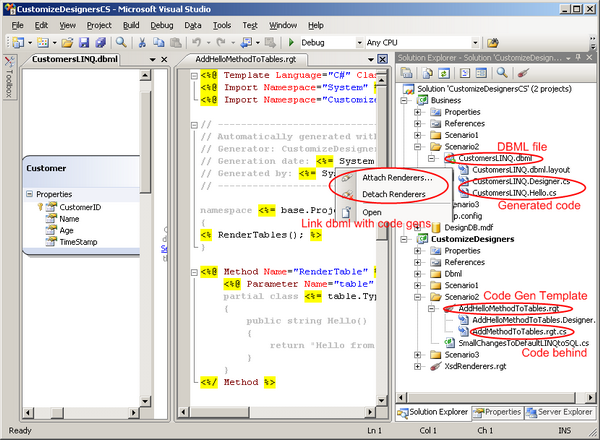Collapse the Scenario2 folder under Business
This screenshot has height=440, width=600.
coord(417,147)
